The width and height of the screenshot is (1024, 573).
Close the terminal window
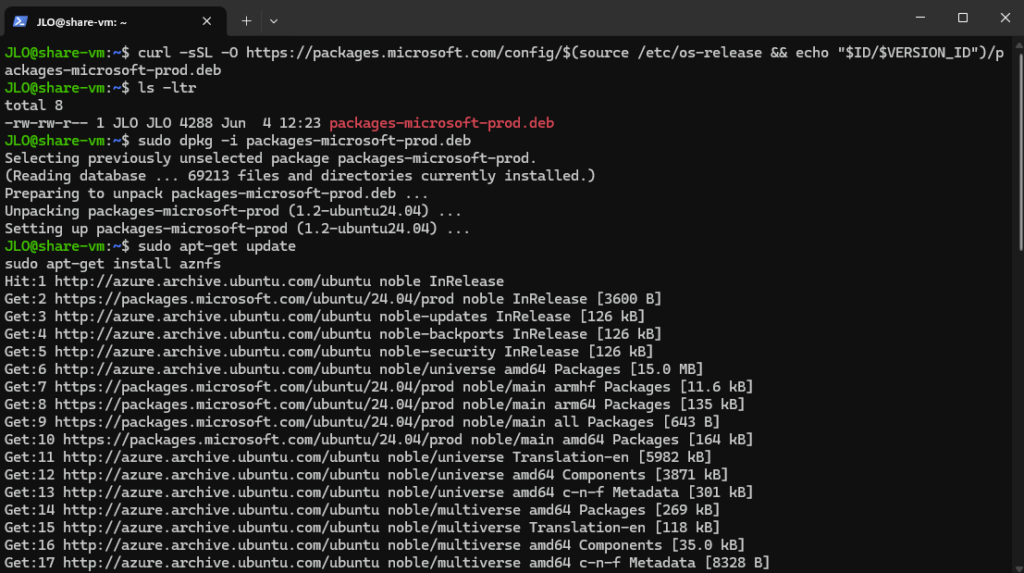[1005, 18]
